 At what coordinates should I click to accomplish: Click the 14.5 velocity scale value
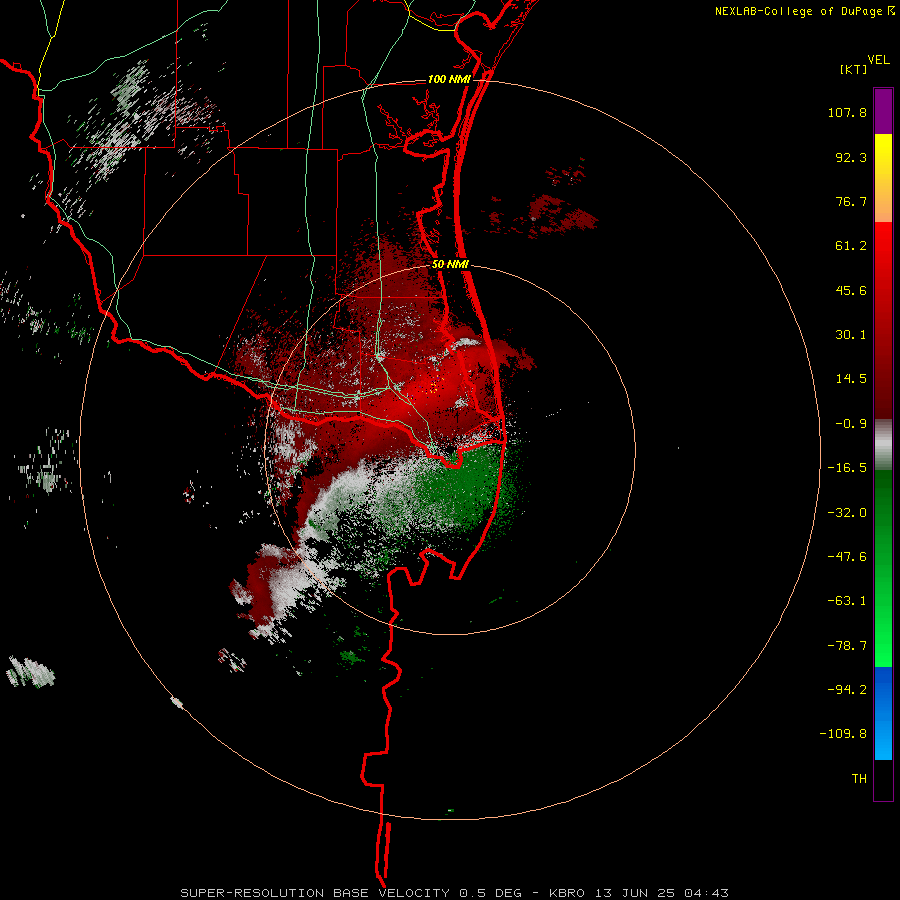click(851, 379)
